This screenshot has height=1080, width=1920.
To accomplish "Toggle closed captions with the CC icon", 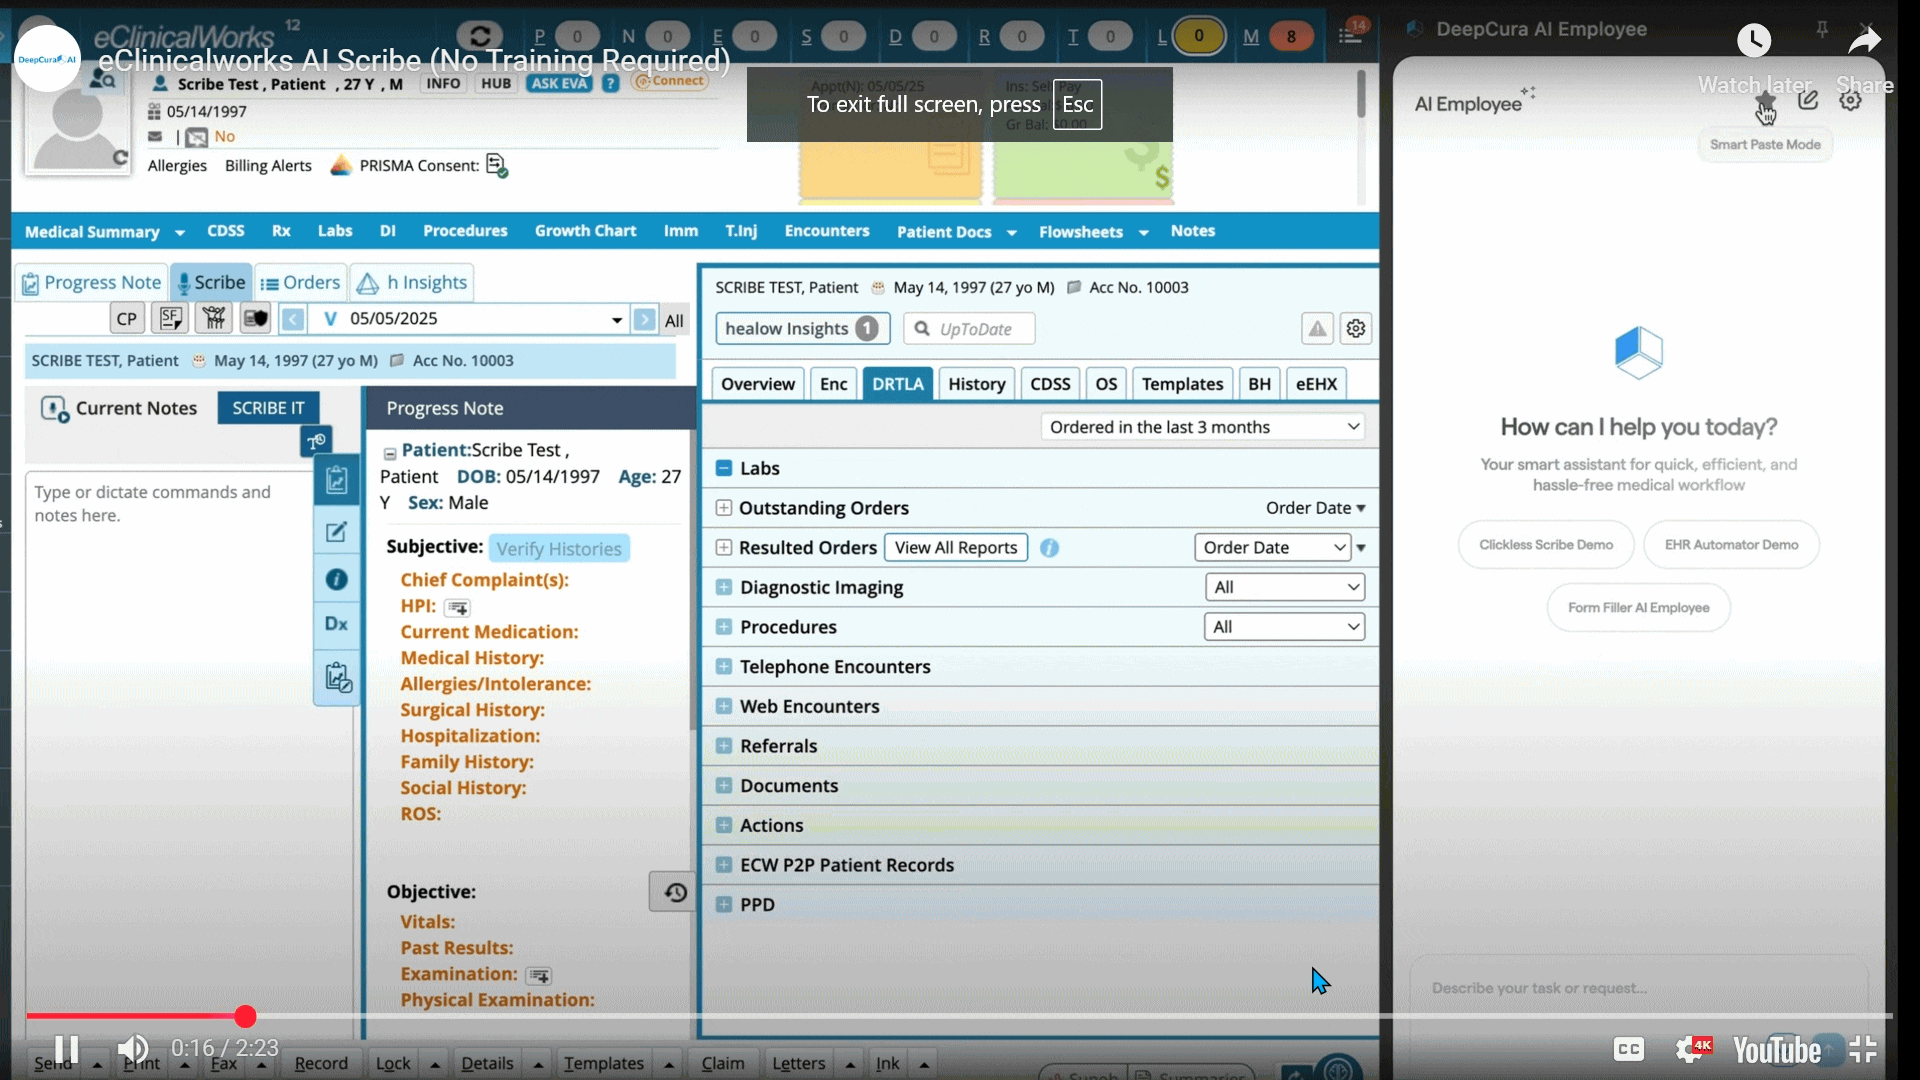I will point(1629,1049).
